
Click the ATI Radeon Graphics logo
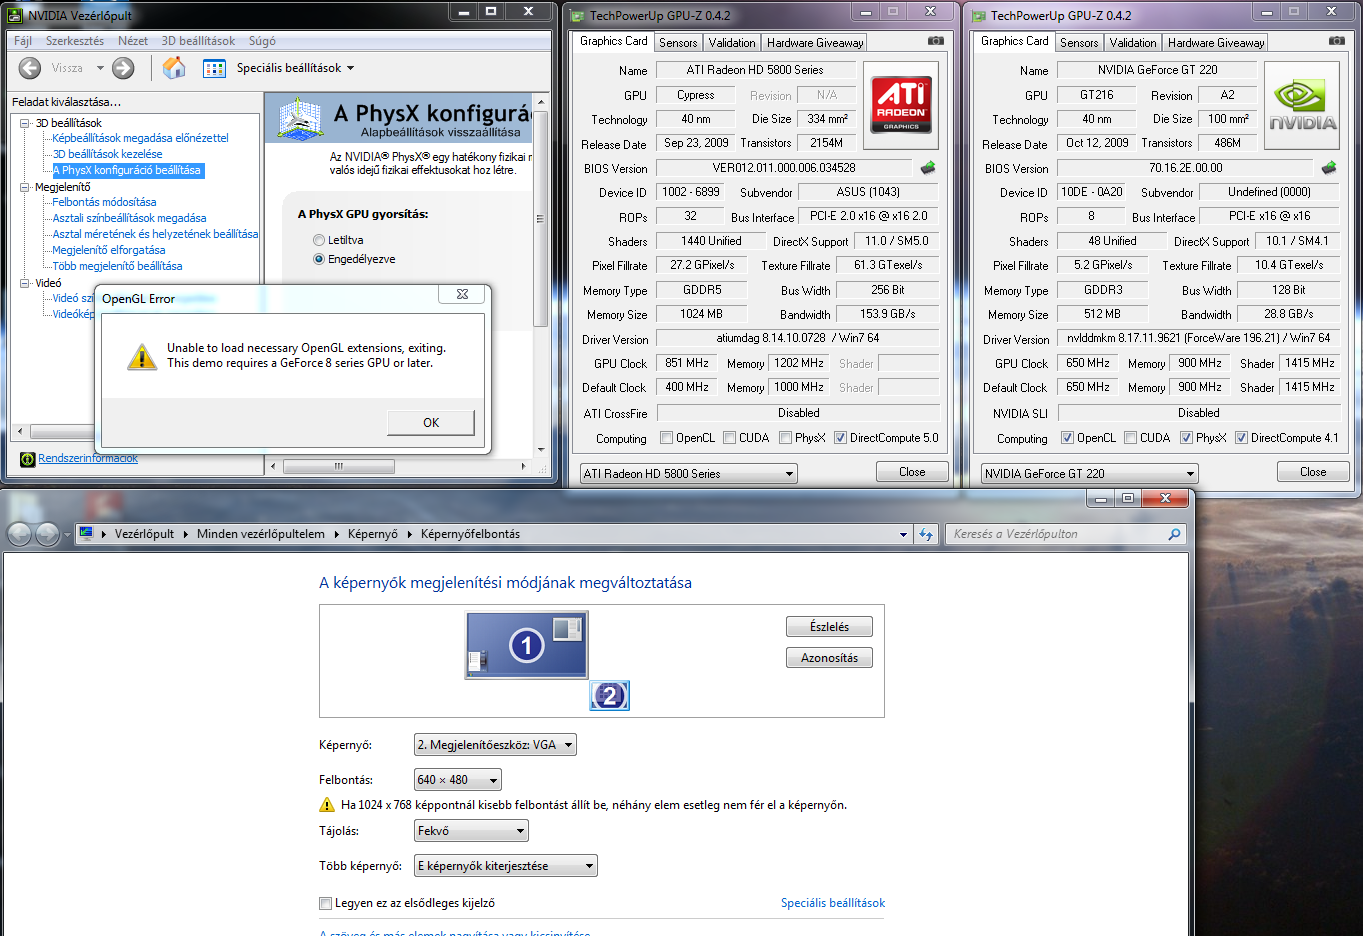901,105
